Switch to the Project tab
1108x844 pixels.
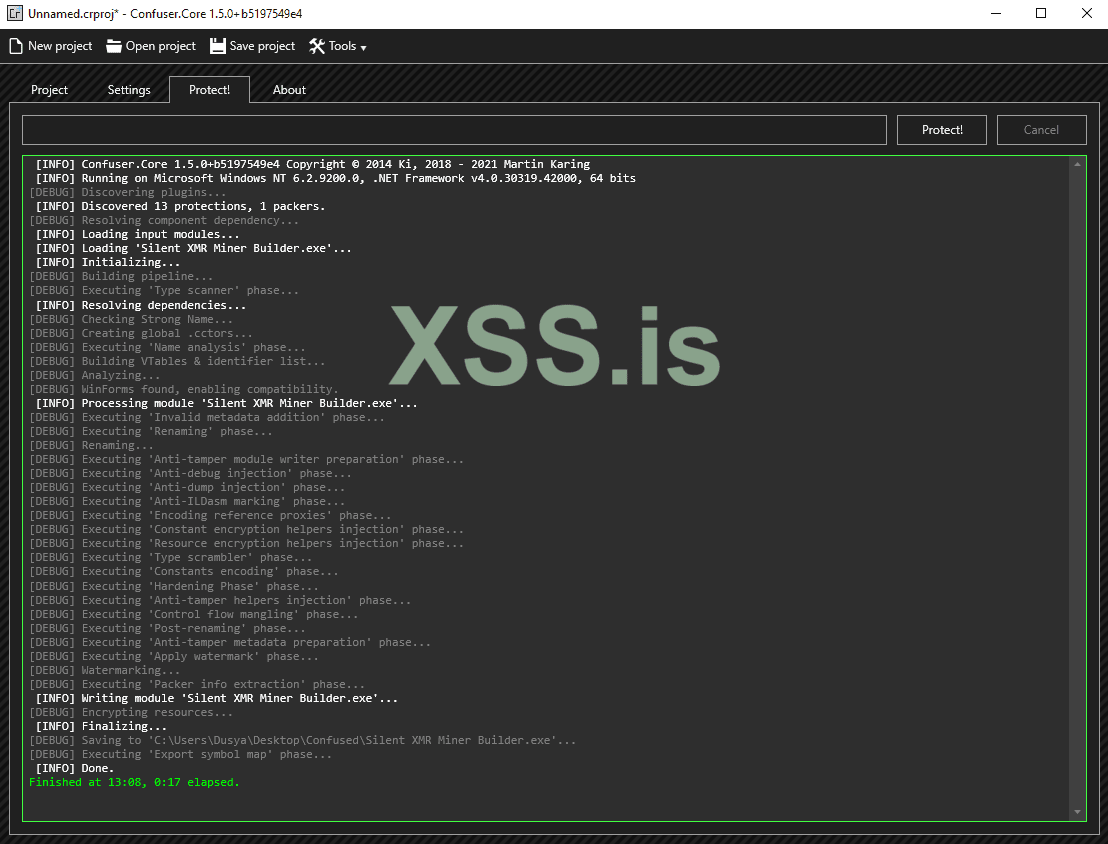[49, 90]
